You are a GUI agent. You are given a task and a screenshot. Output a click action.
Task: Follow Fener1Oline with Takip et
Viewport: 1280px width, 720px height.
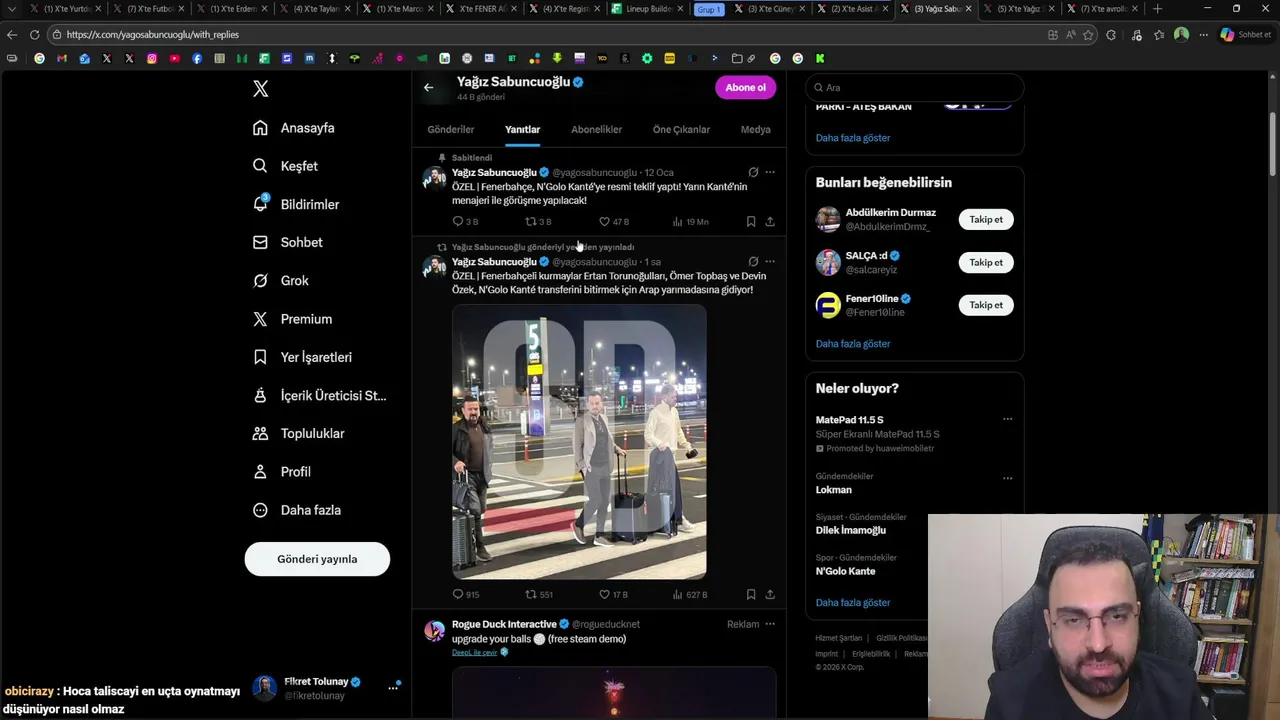click(986, 305)
